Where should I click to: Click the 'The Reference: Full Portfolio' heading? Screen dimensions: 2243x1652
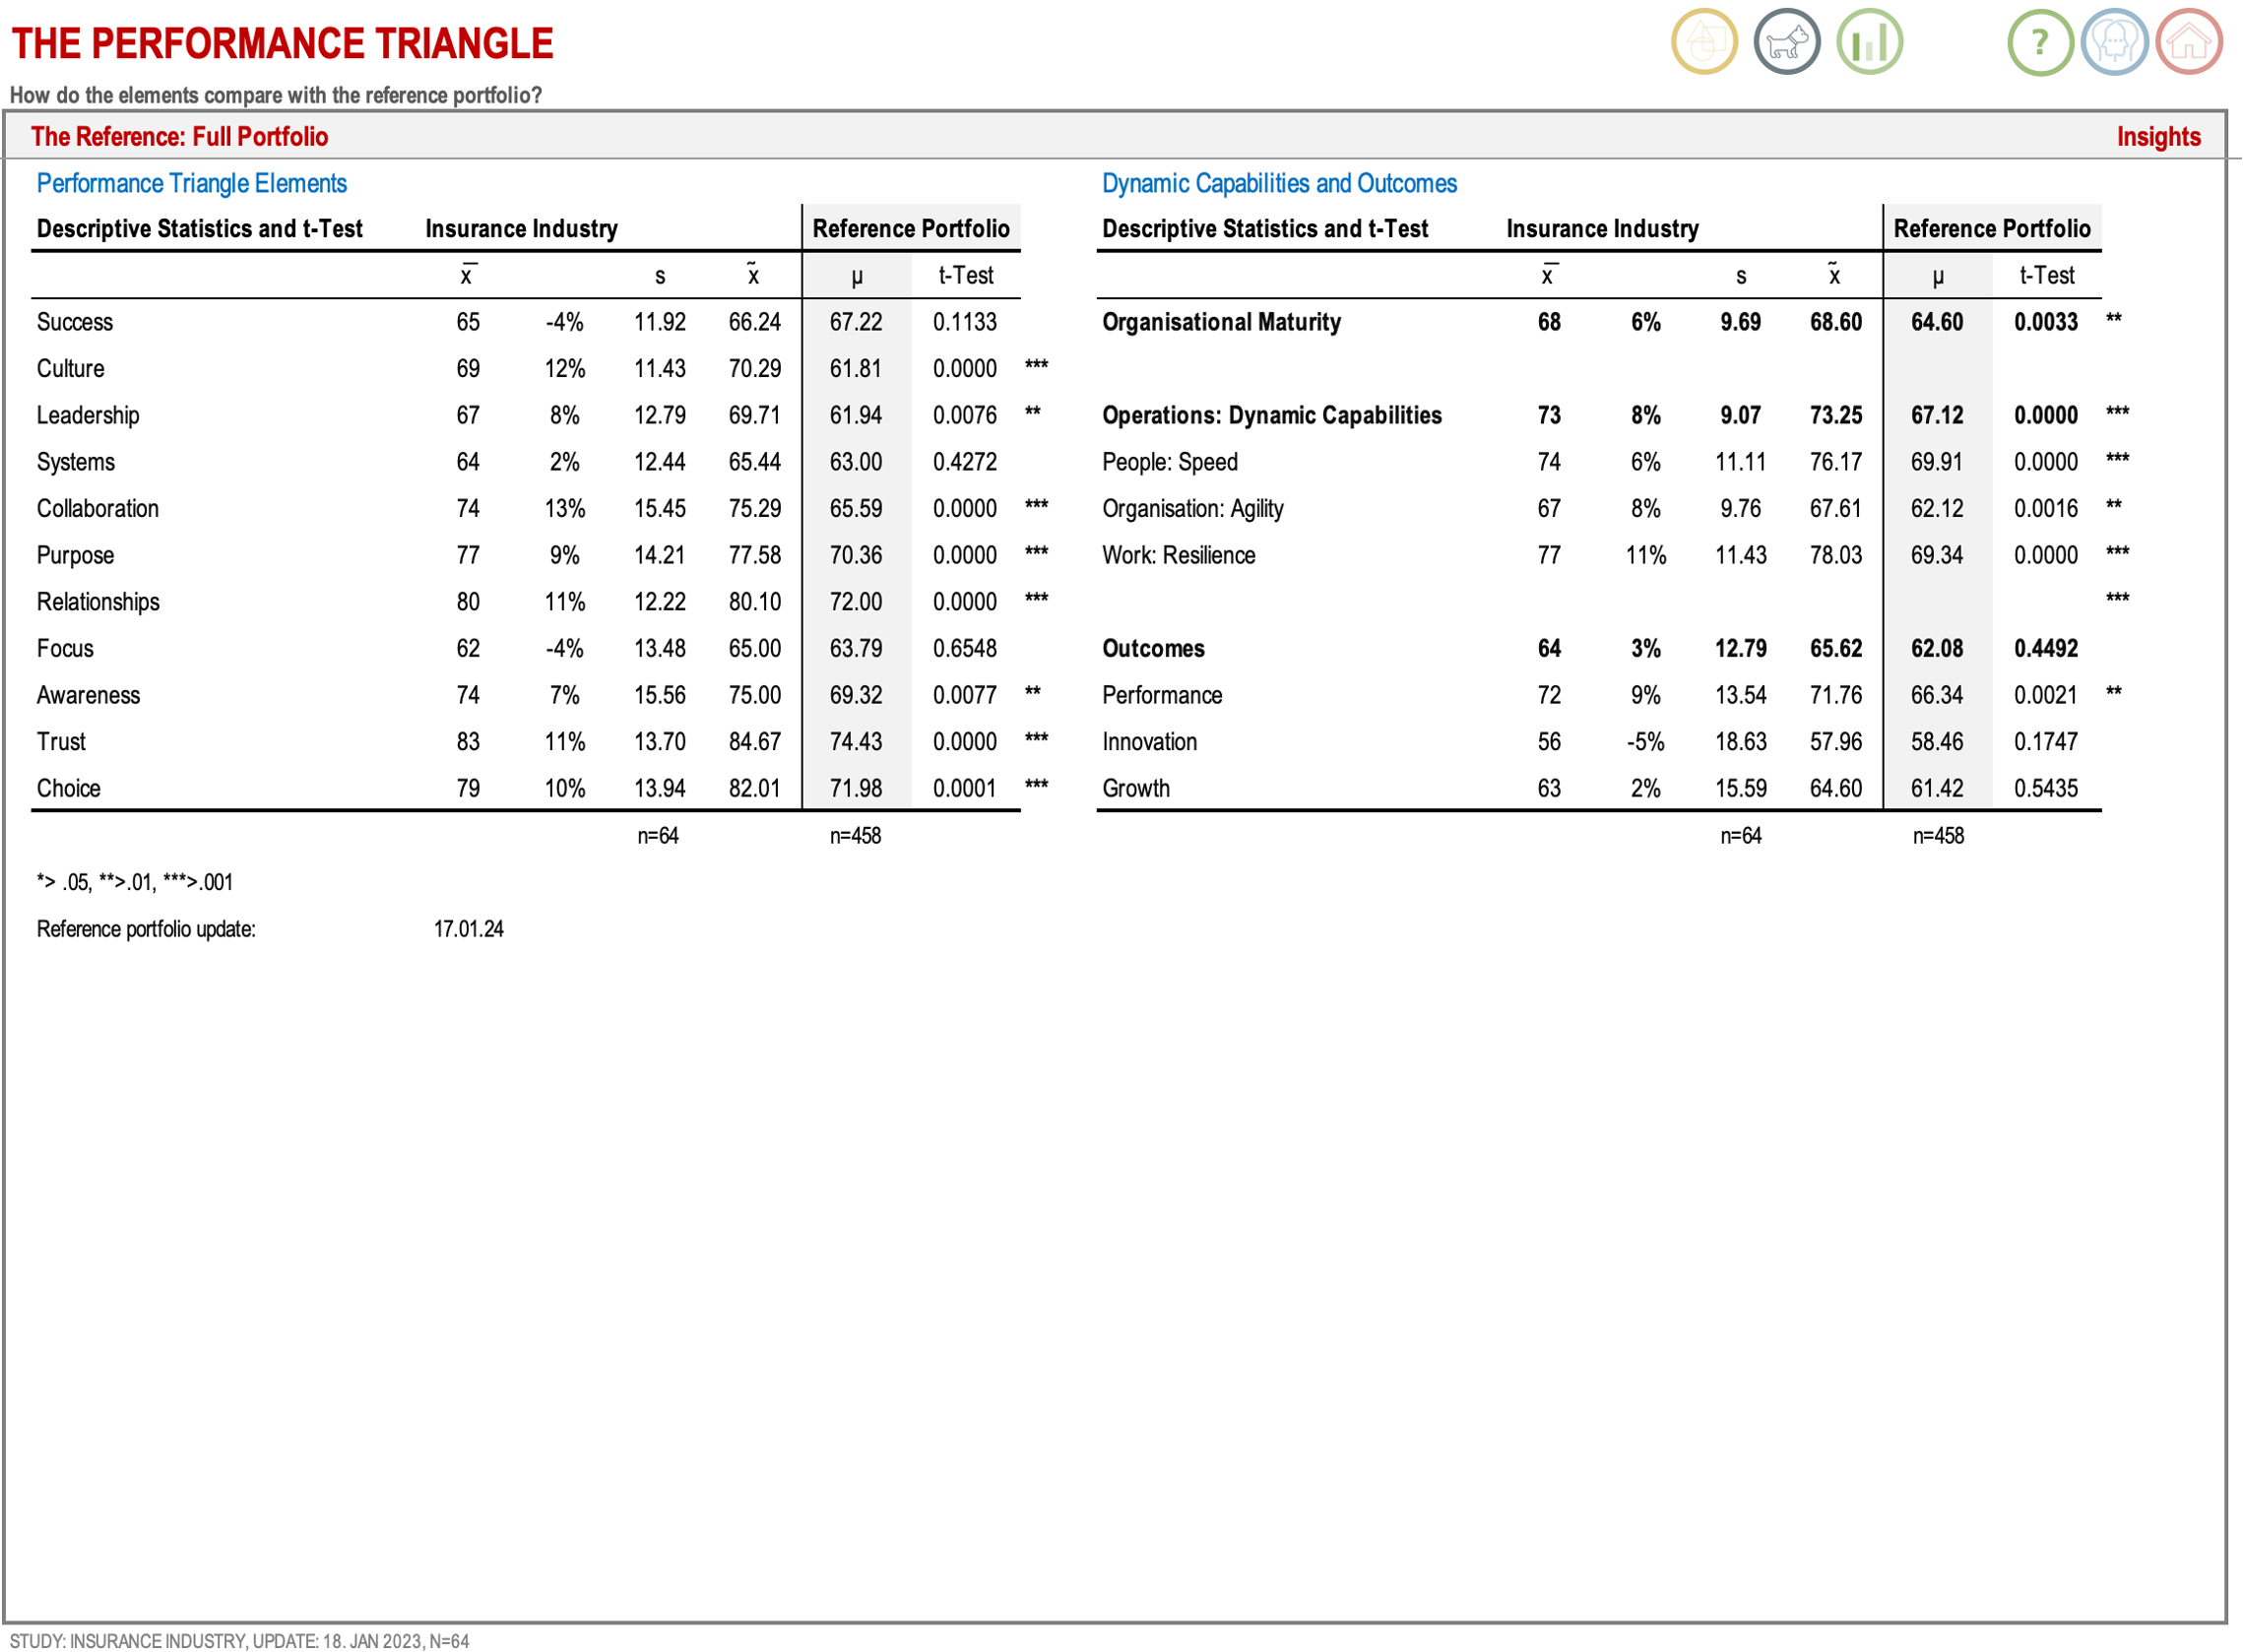pyautogui.click(x=180, y=137)
